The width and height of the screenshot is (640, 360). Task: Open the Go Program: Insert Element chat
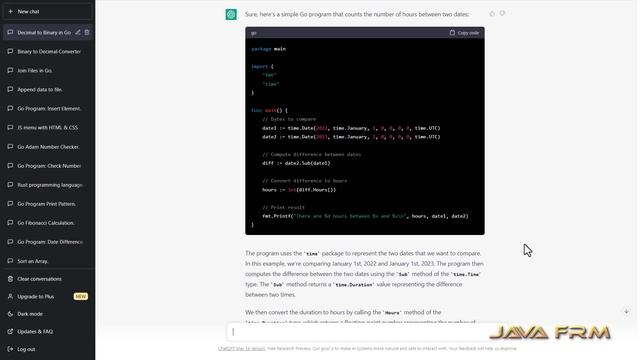coord(47,109)
